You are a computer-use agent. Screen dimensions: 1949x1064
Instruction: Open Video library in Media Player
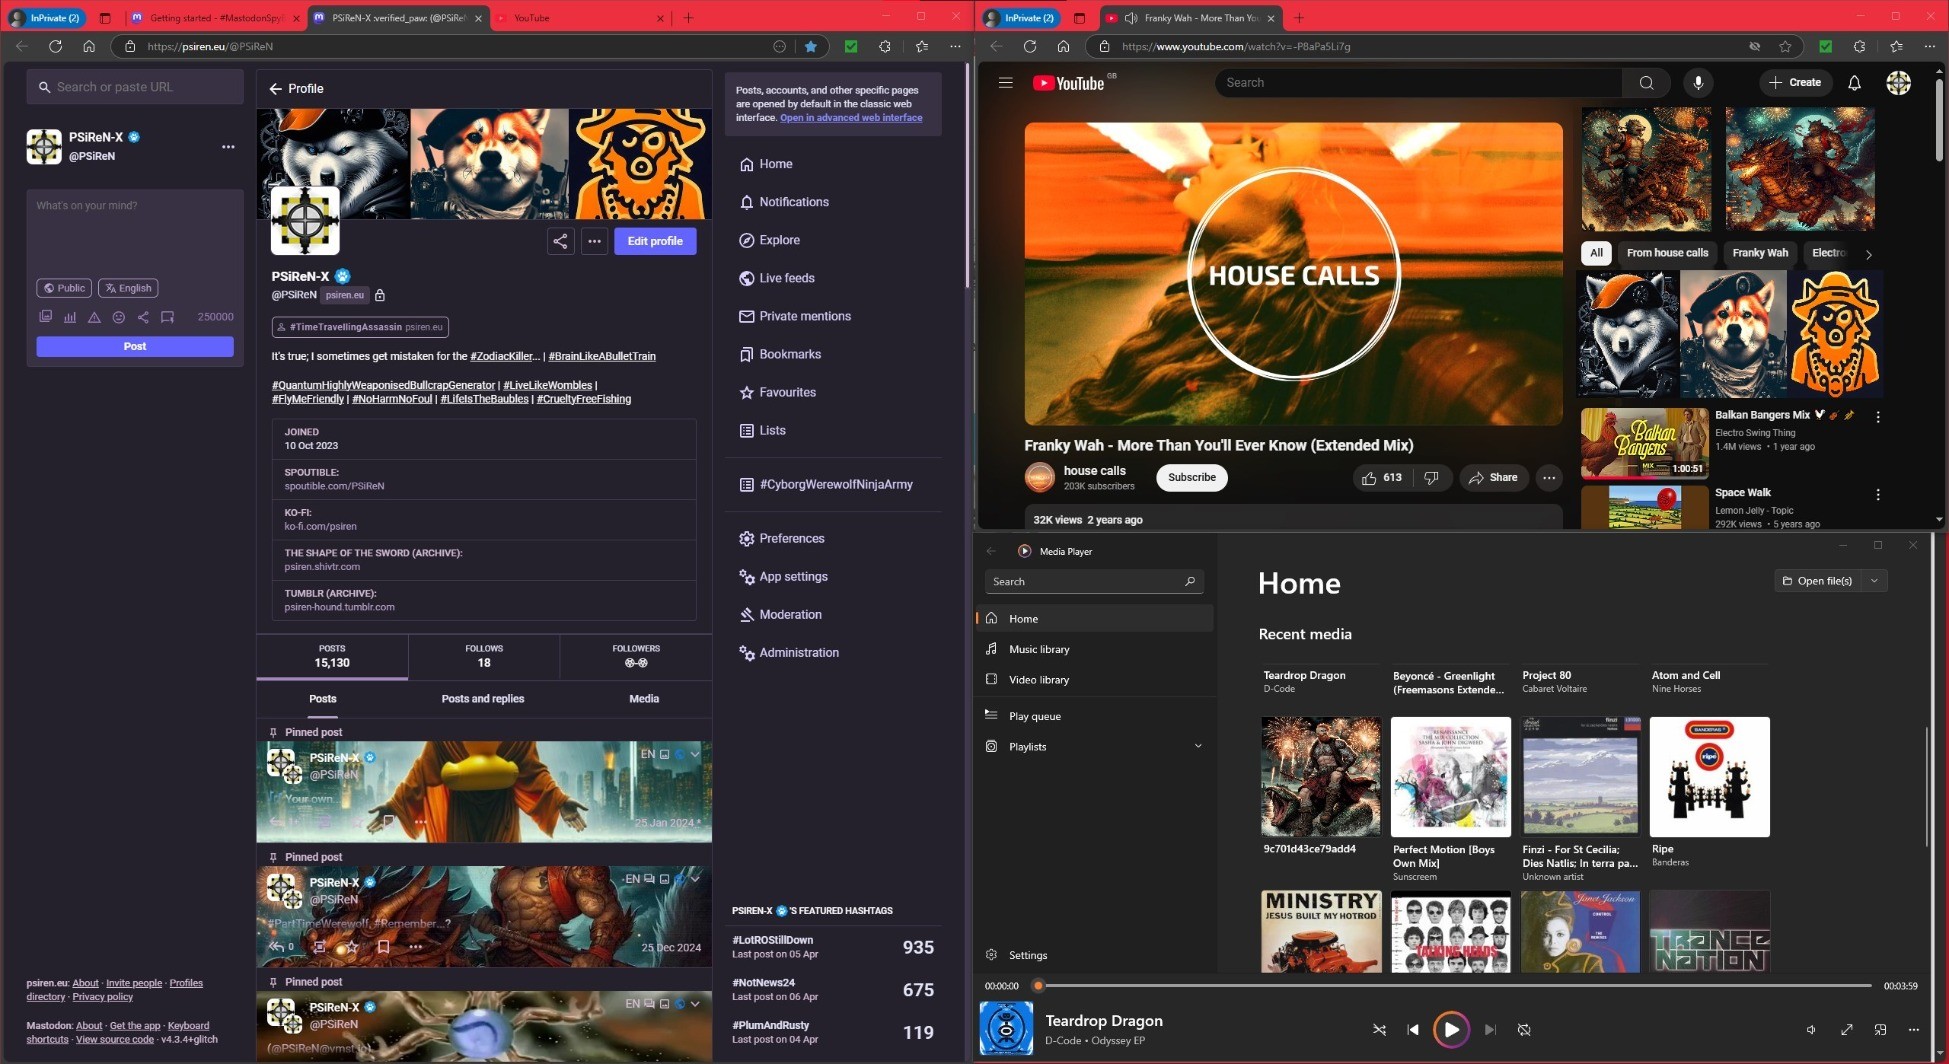coord(1095,680)
